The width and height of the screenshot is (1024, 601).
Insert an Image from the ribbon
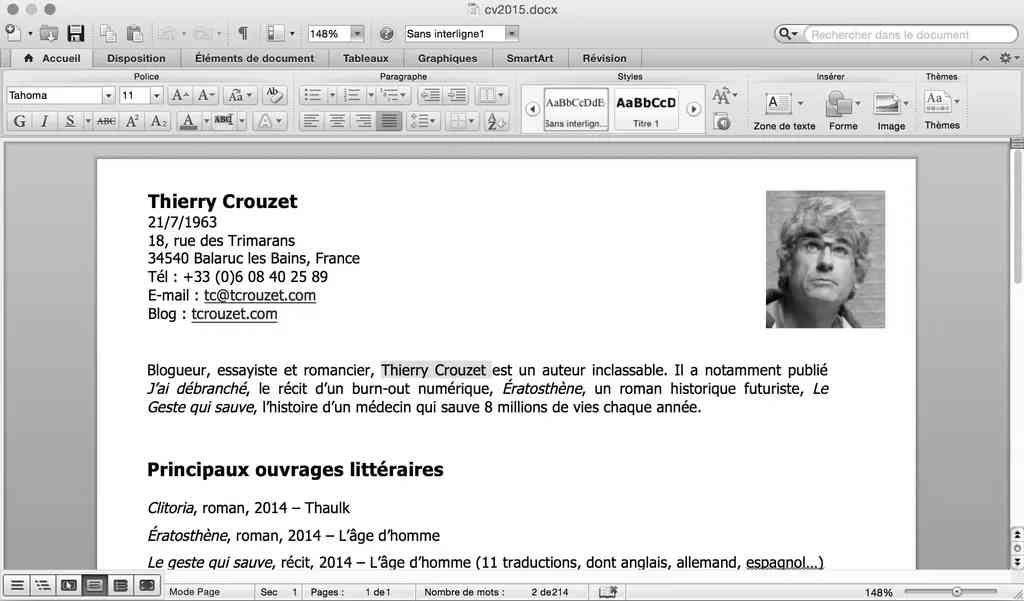click(x=890, y=110)
